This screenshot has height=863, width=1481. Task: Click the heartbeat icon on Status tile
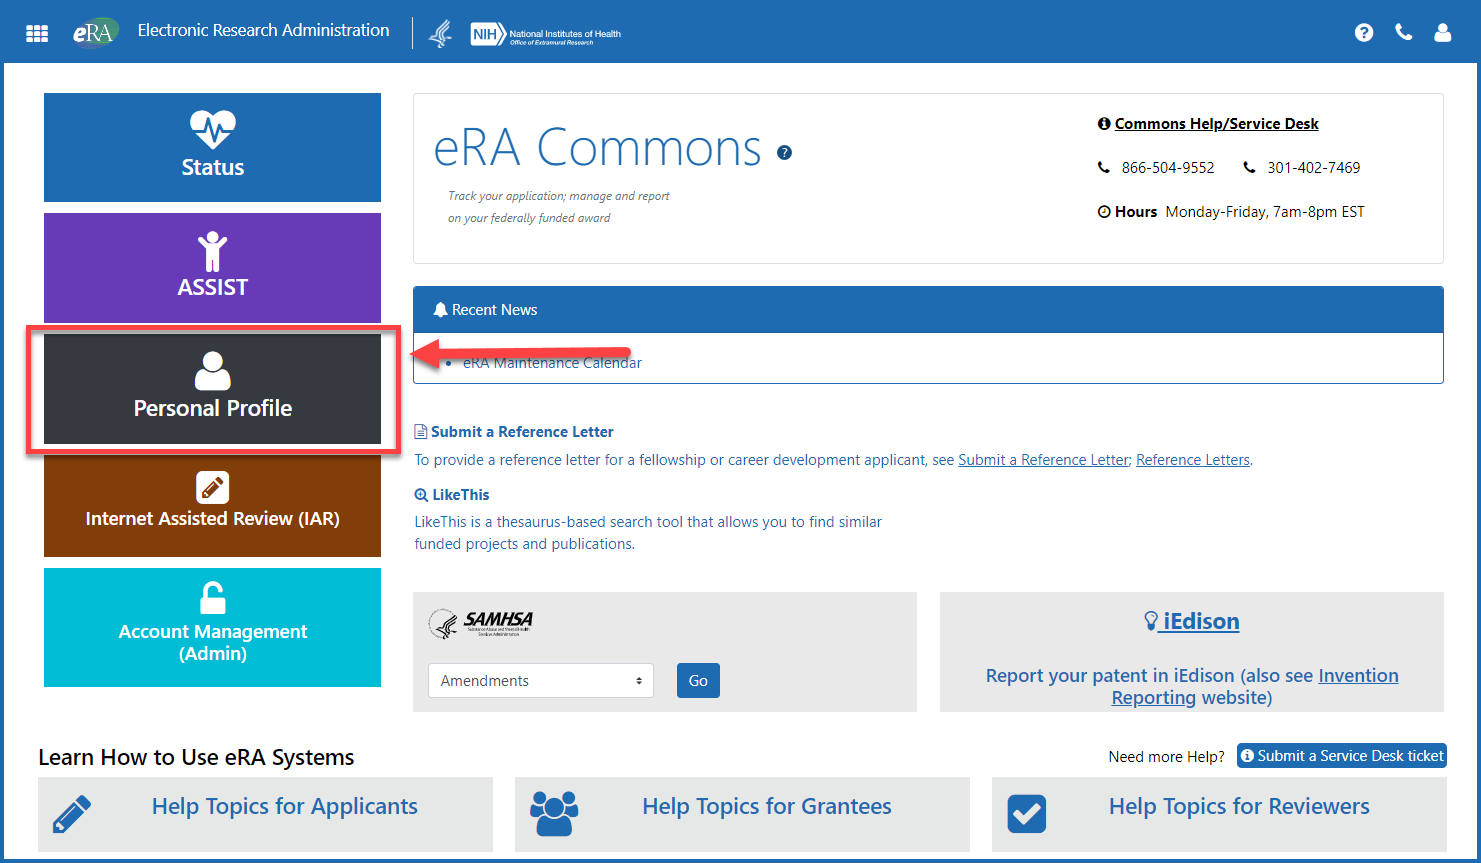coord(212,129)
